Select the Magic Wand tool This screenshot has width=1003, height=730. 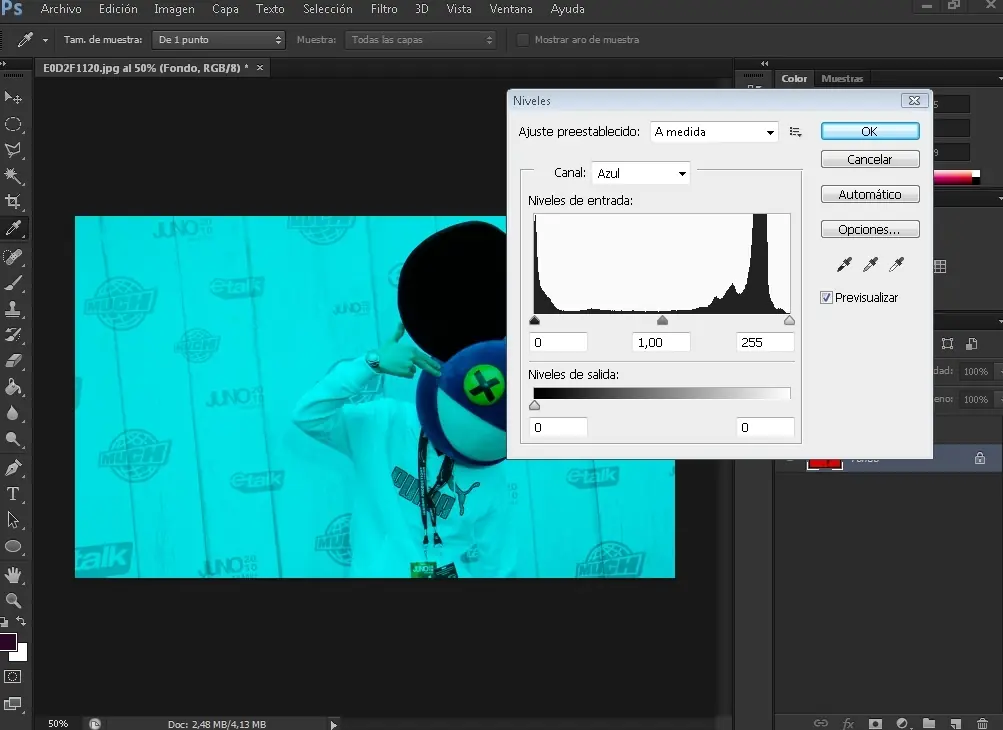[14, 176]
